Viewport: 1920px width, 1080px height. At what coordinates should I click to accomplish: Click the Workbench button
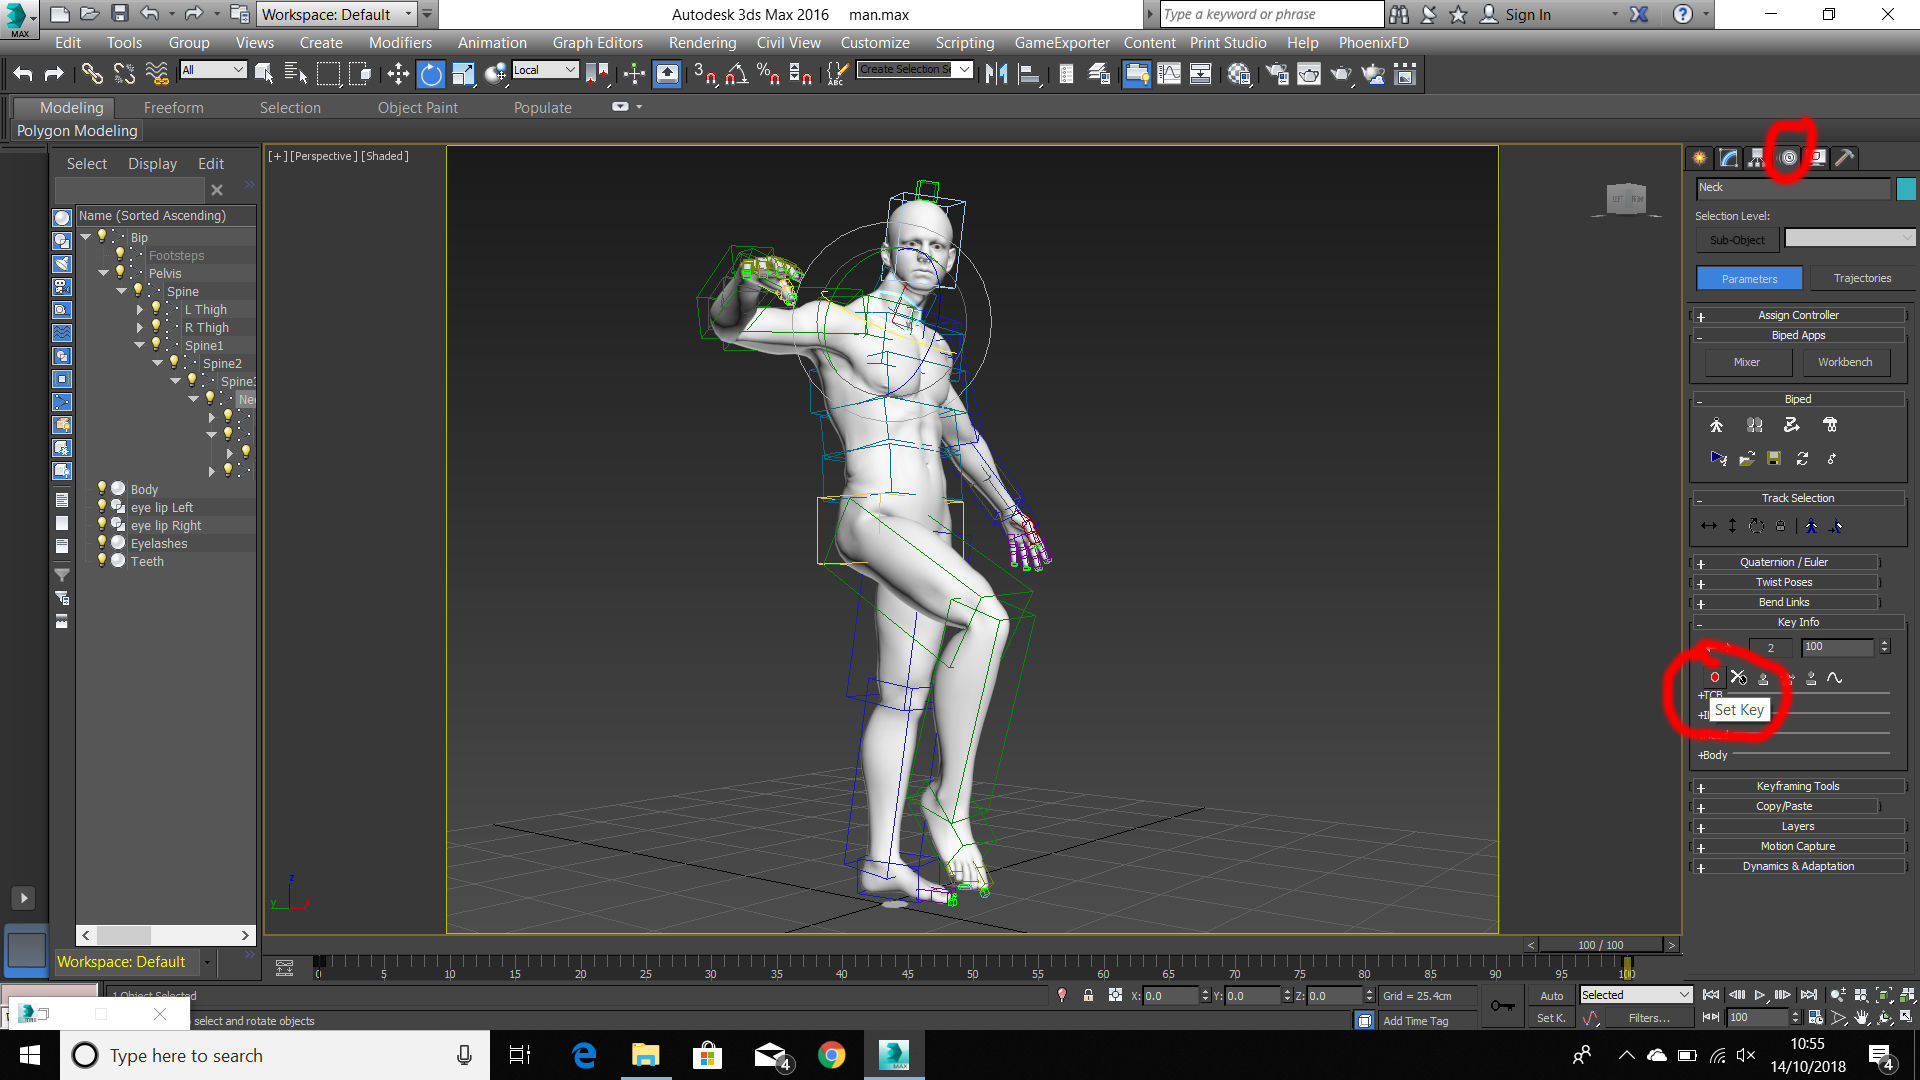click(x=1844, y=362)
